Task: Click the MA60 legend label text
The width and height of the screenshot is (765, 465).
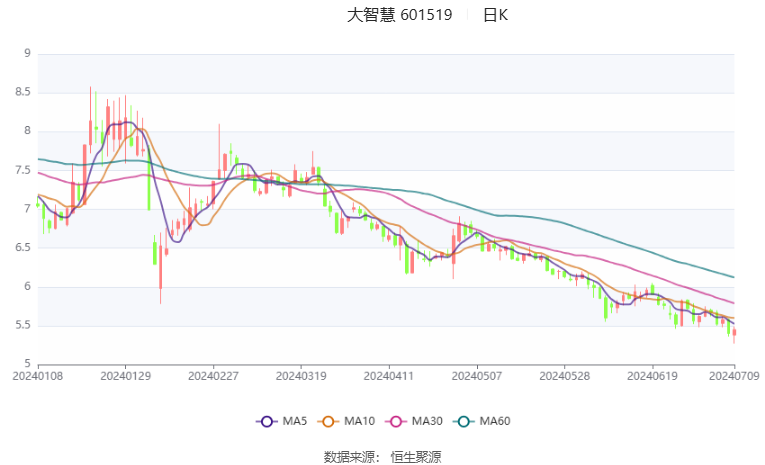Action: coord(495,421)
